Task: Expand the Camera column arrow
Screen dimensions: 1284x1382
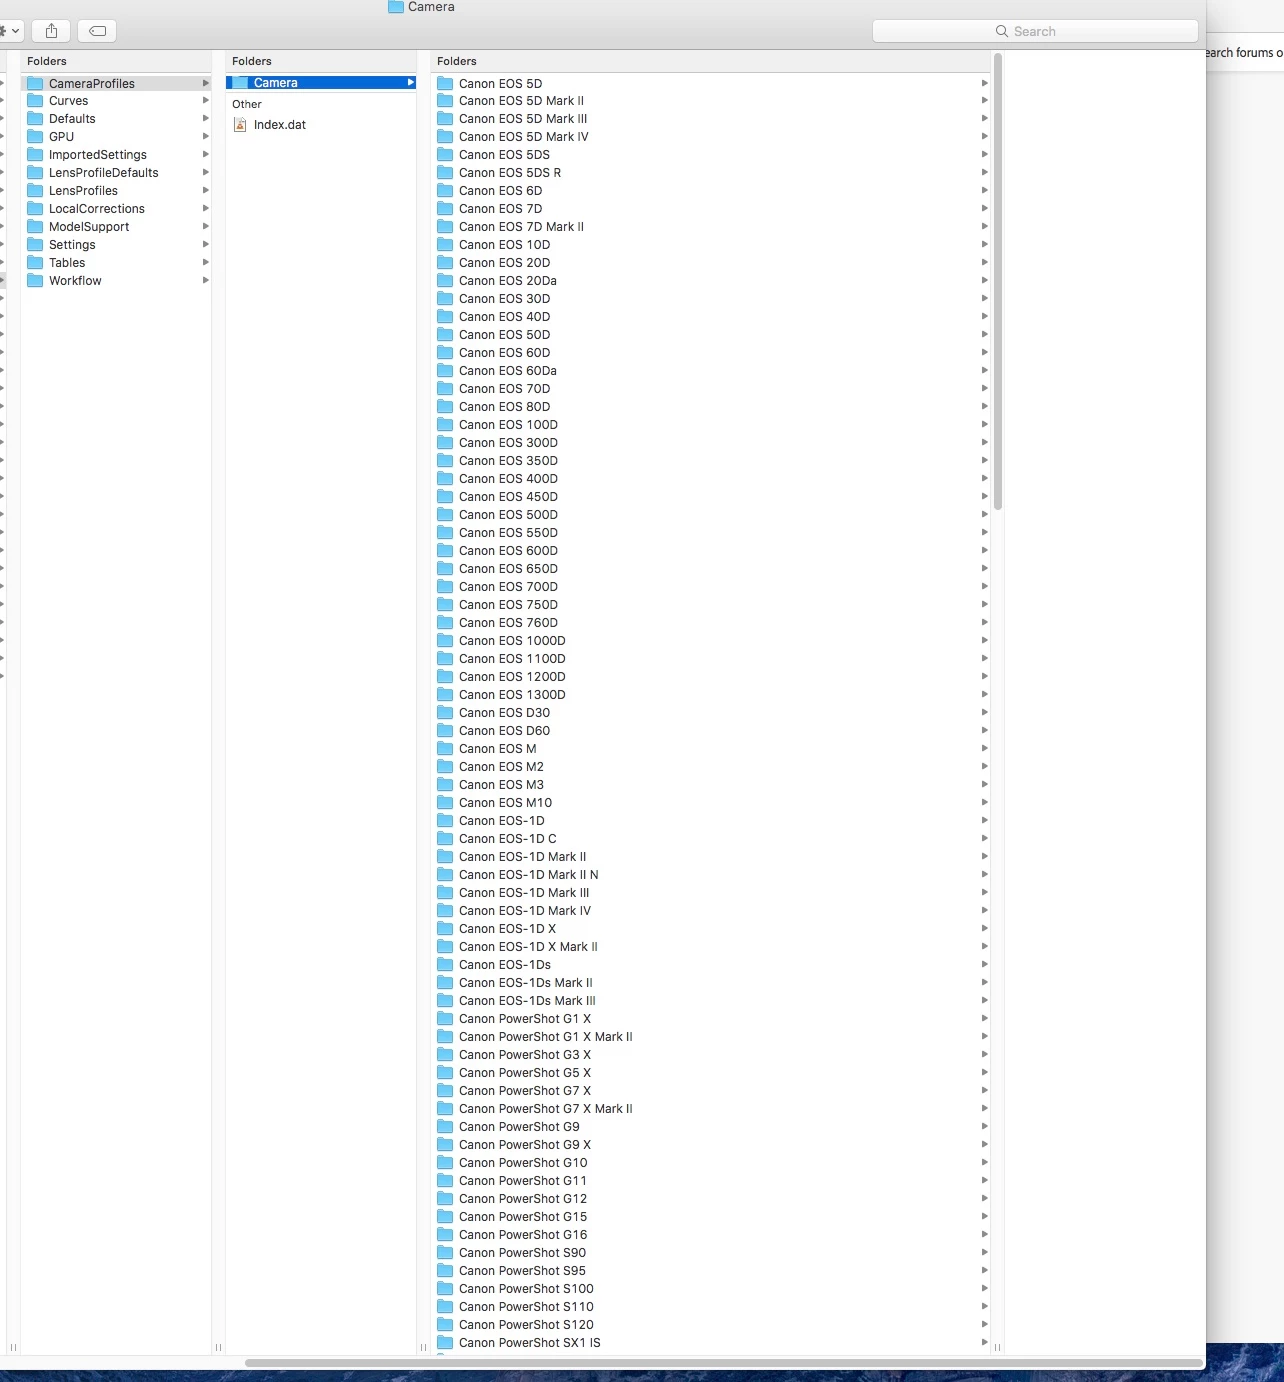Action: tap(410, 82)
